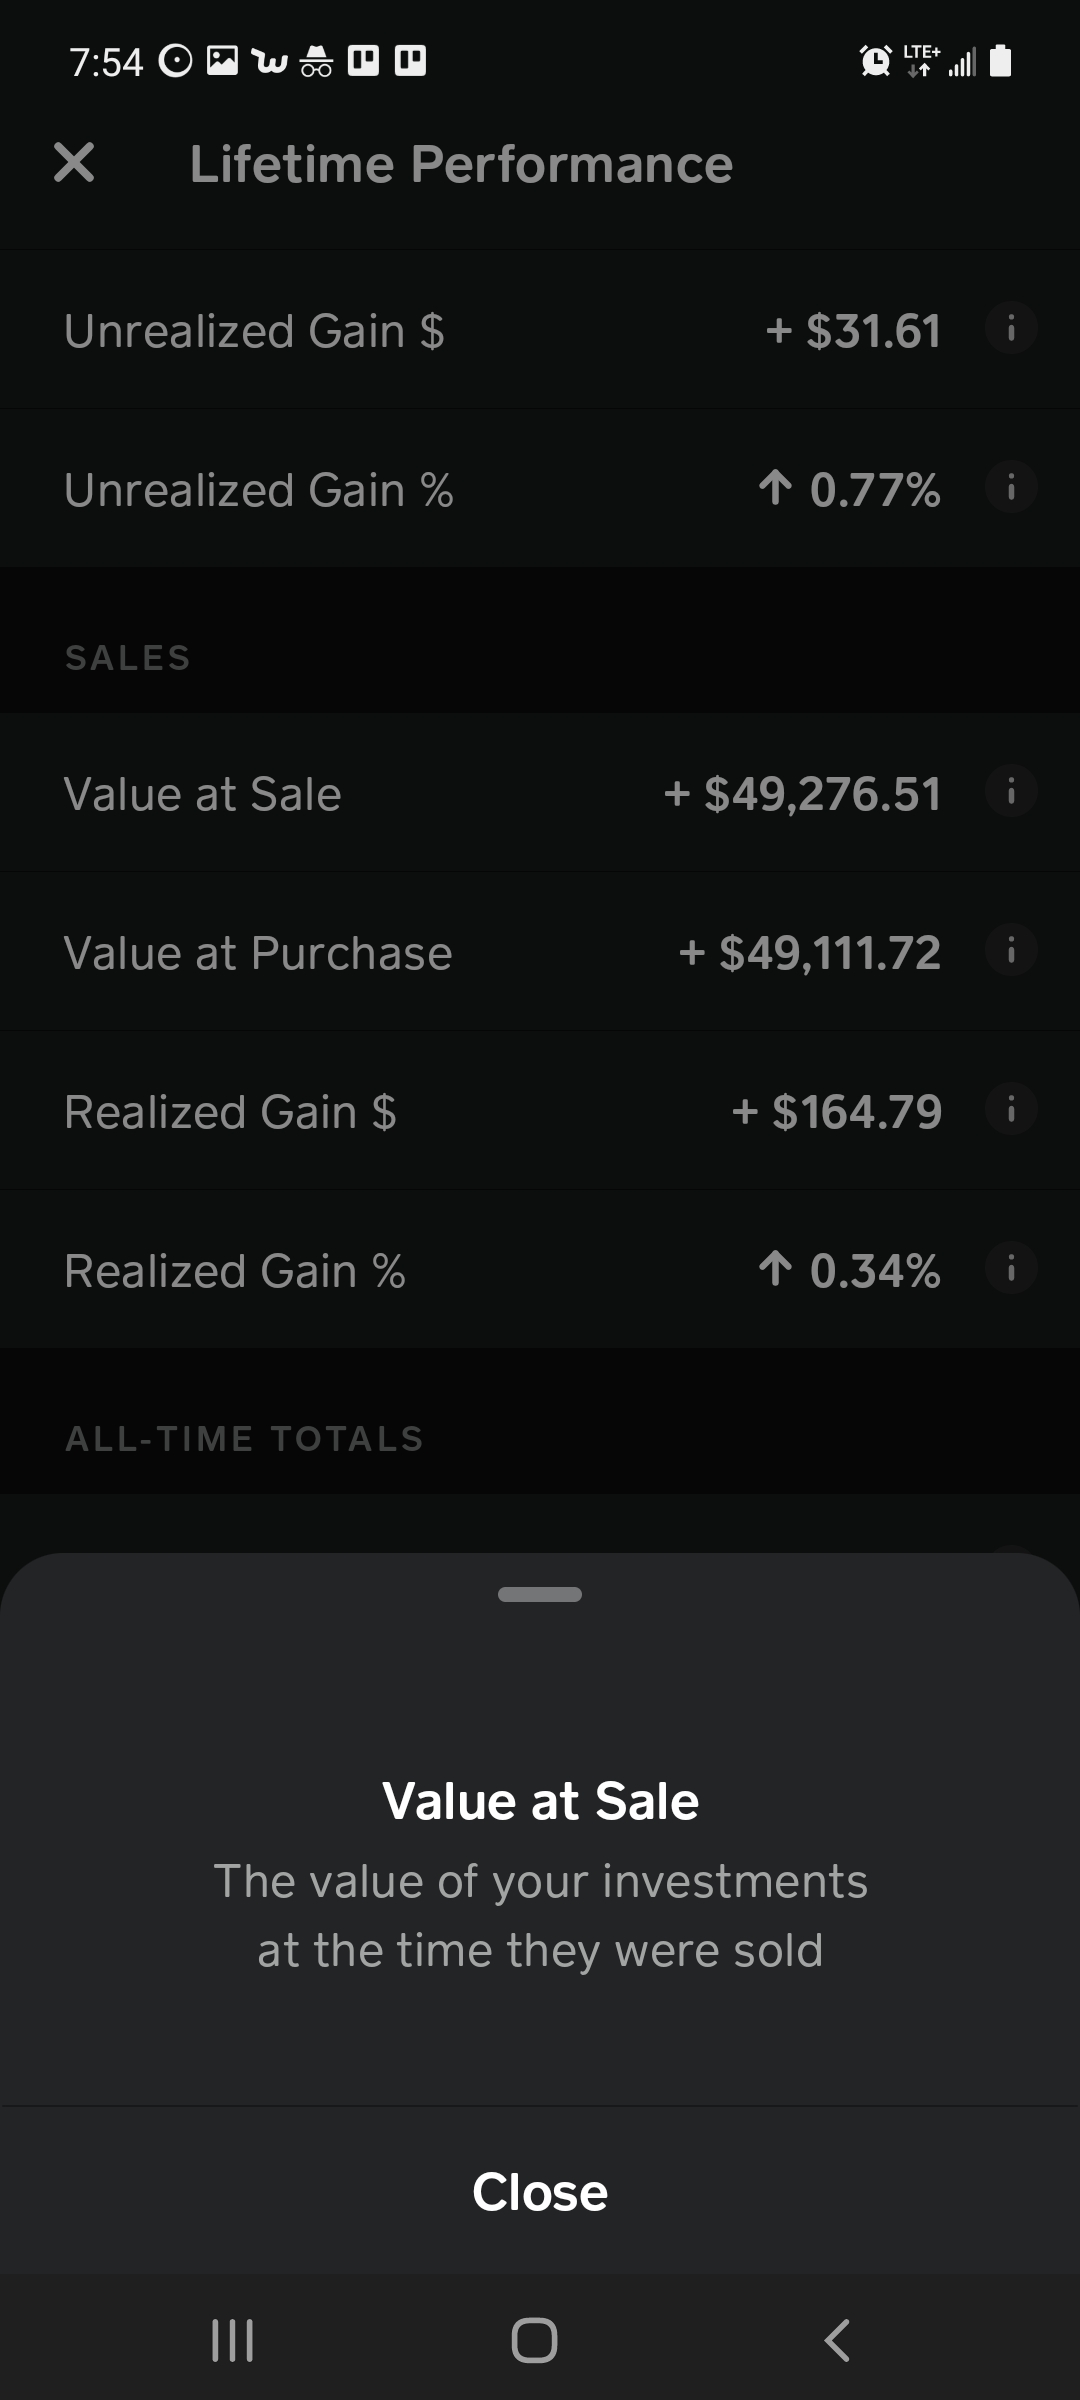Close the Lifetime Performance screen with X
Screen dimensions: 1080x2400
(74, 163)
